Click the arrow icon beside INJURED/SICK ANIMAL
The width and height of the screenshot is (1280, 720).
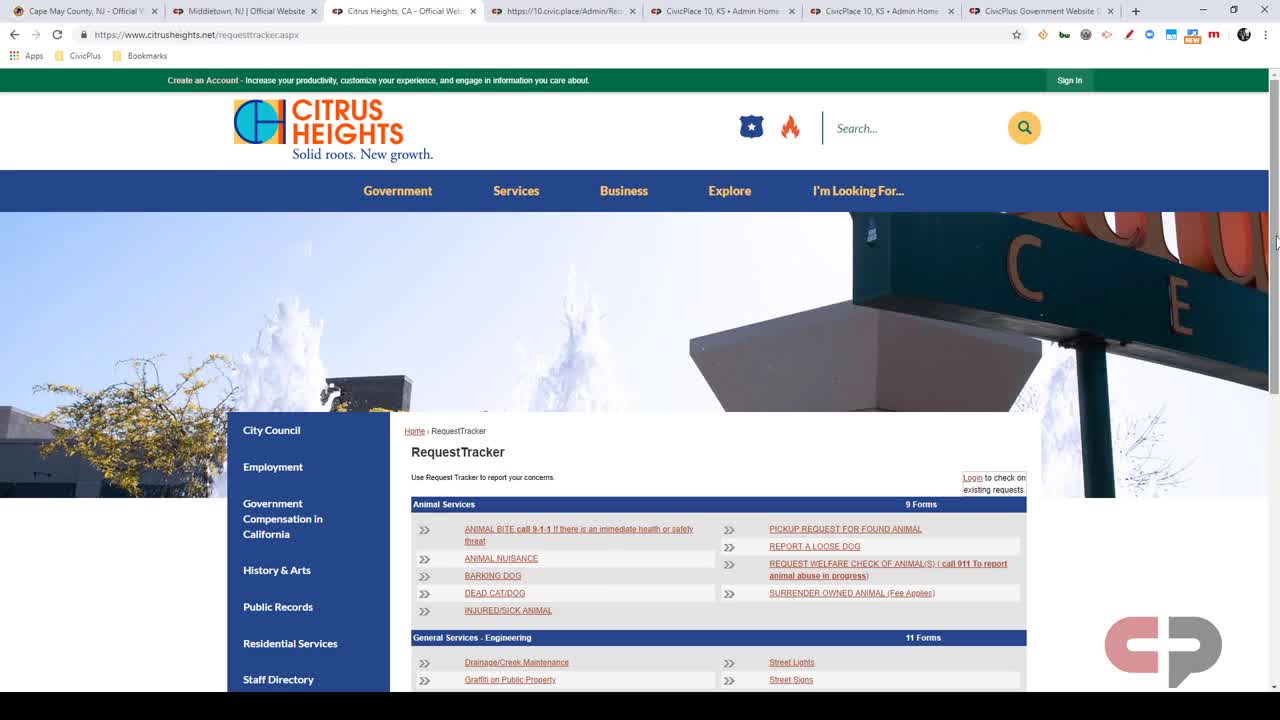pyautogui.click(x=424, y=611)
